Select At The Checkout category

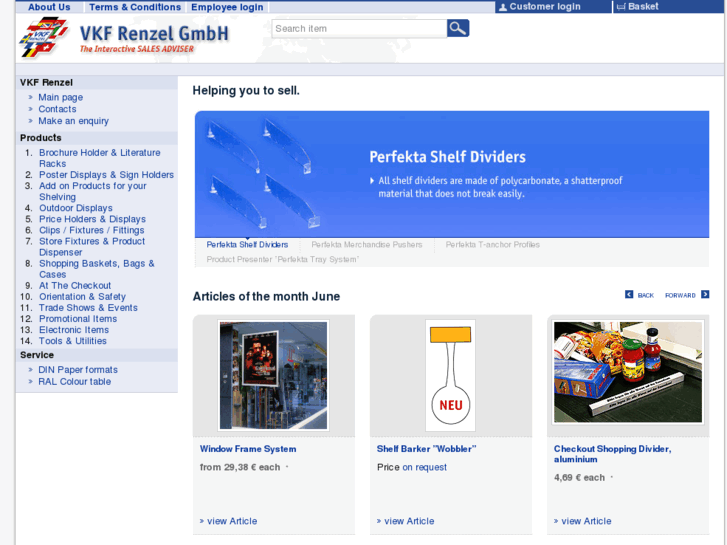pyautogui.click(x=75, y=286)
